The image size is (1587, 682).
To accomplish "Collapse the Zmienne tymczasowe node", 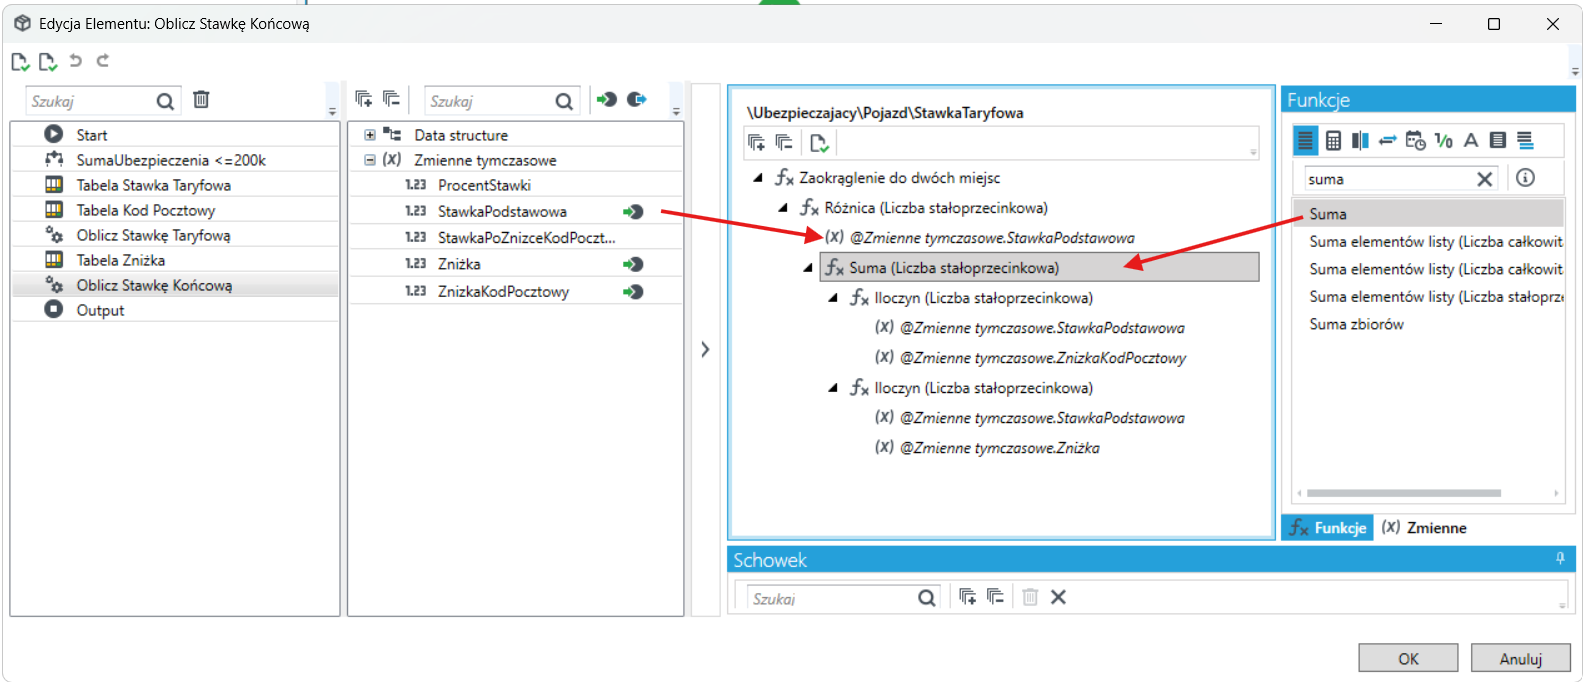I will [x=370, y=160].
